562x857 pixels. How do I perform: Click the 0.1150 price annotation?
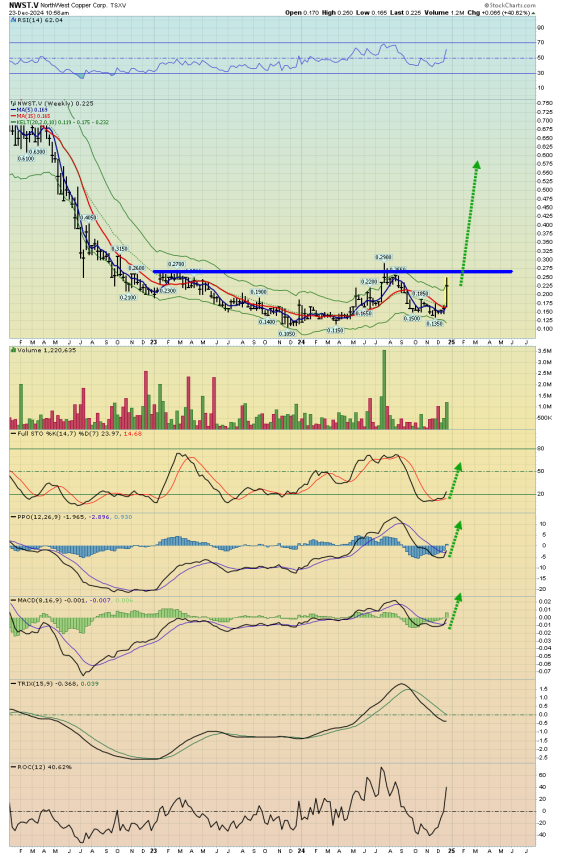coord(335,331)
